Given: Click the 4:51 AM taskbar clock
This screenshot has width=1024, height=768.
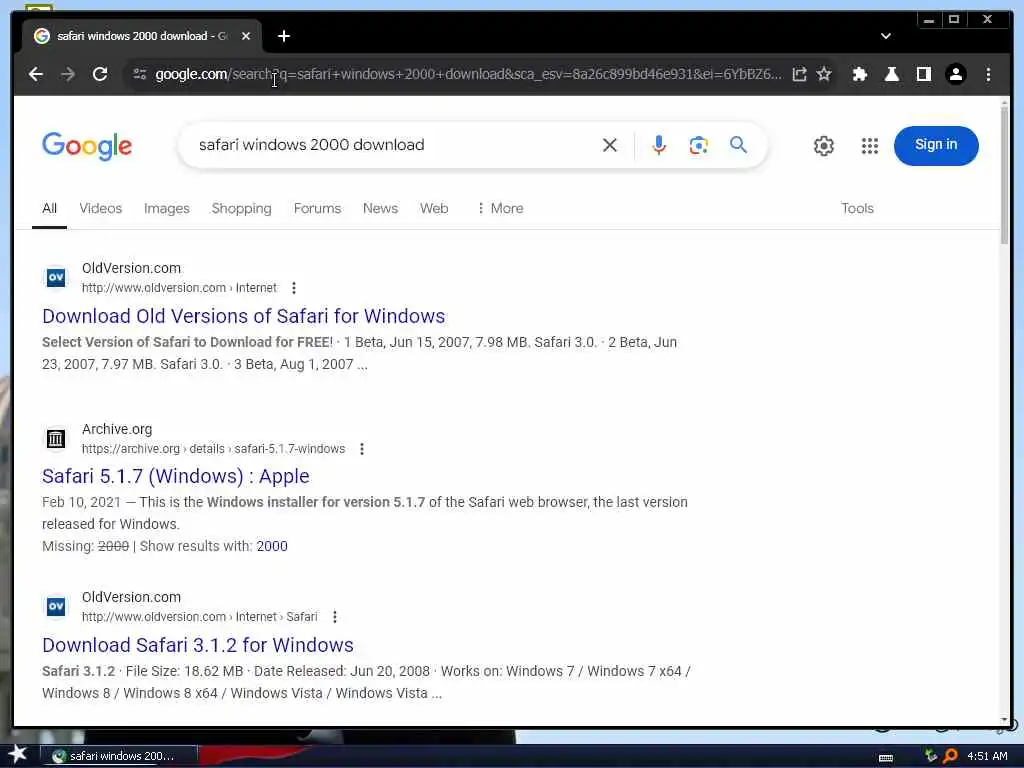Looking at the screenshot, I should pyautogui.click(x=987, y=756).
